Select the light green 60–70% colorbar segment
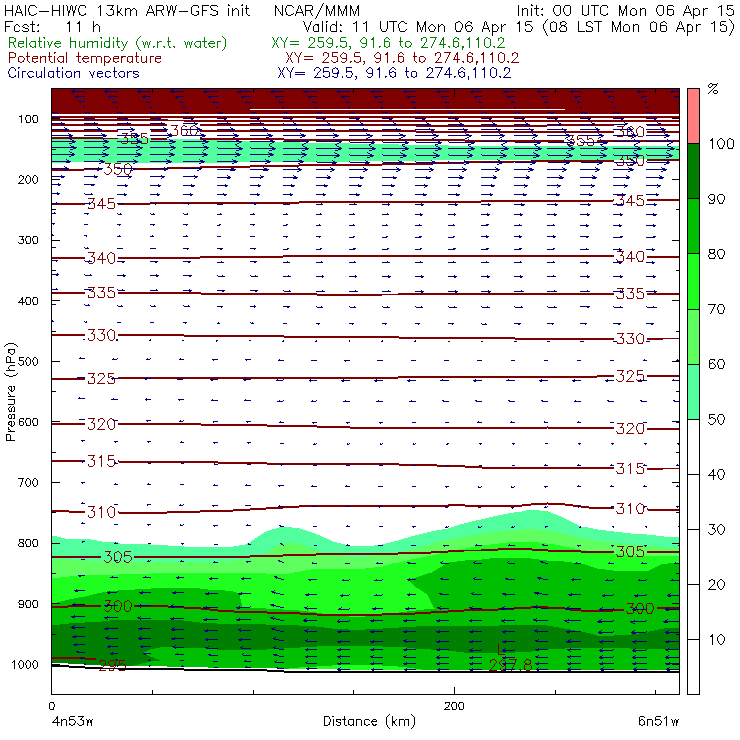 pos(693,336)
